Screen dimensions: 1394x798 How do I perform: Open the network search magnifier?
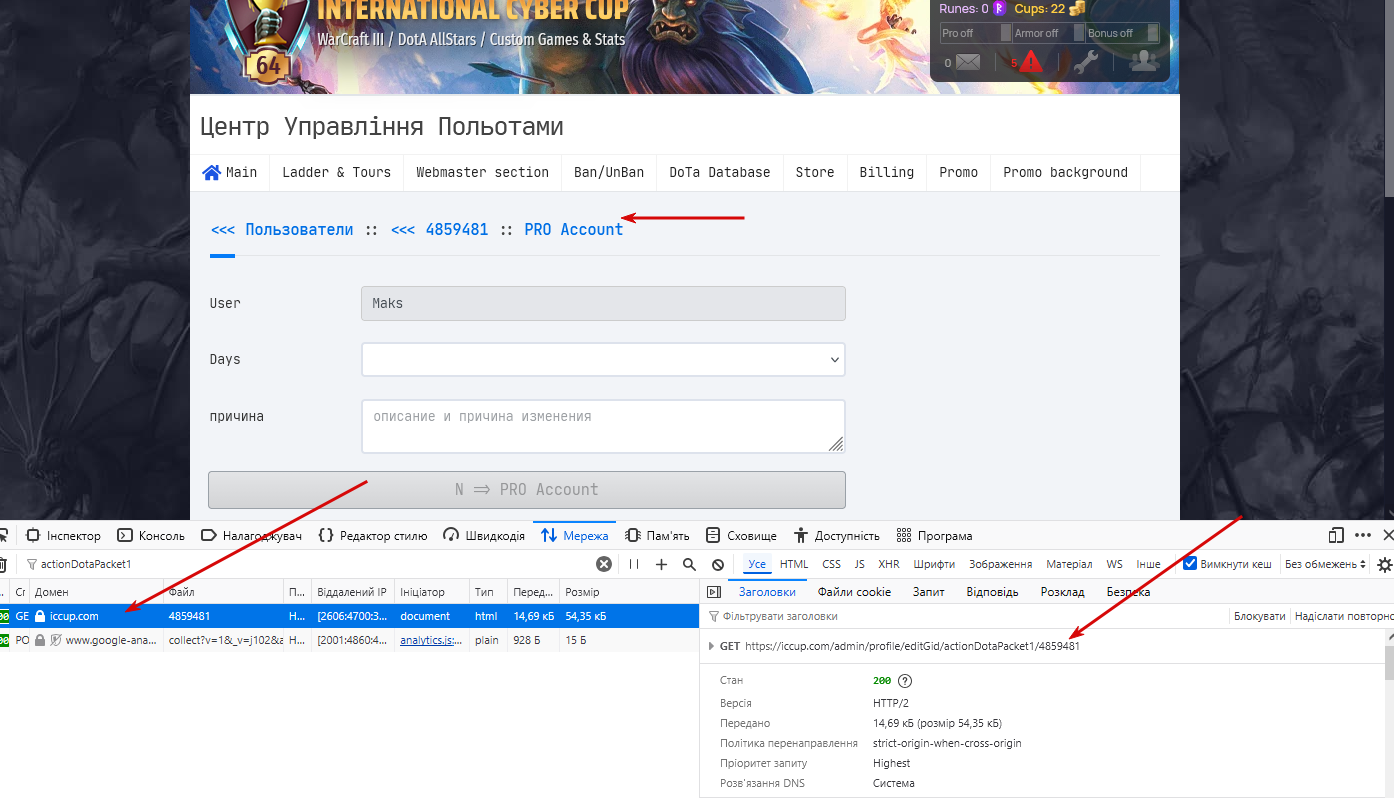(x=689, y=564)
